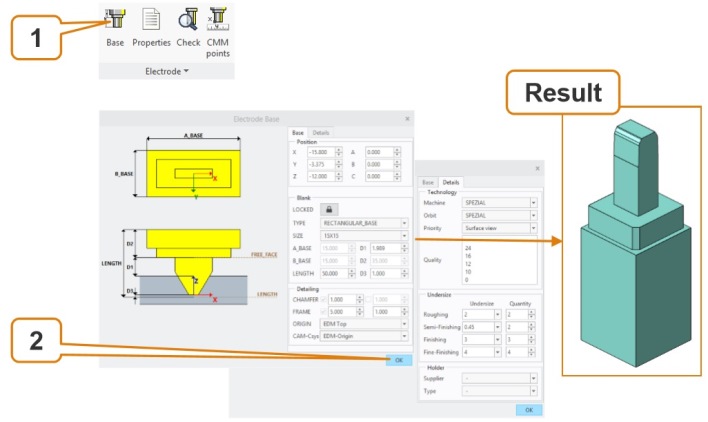Screen dimensions: 708x422
Task: Open the Machine SPEZIAL dropdown
Action: click(x=534, y=203)
